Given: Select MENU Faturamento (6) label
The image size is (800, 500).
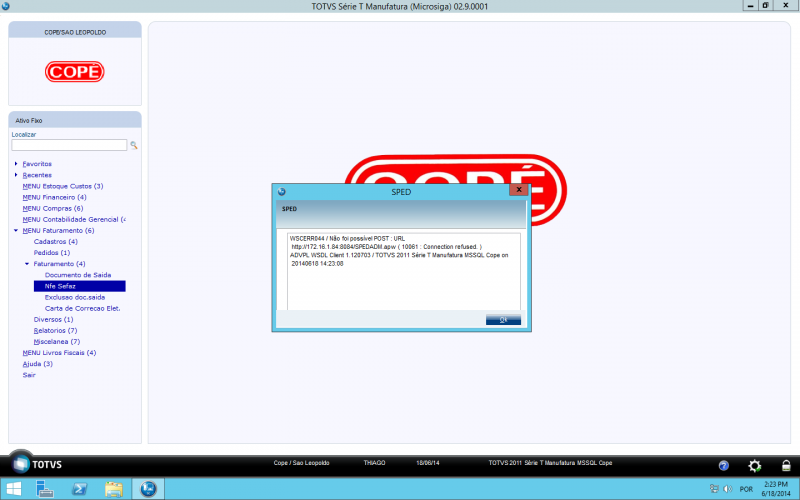Looking at the screenshot, I should (x=59, y=231).
